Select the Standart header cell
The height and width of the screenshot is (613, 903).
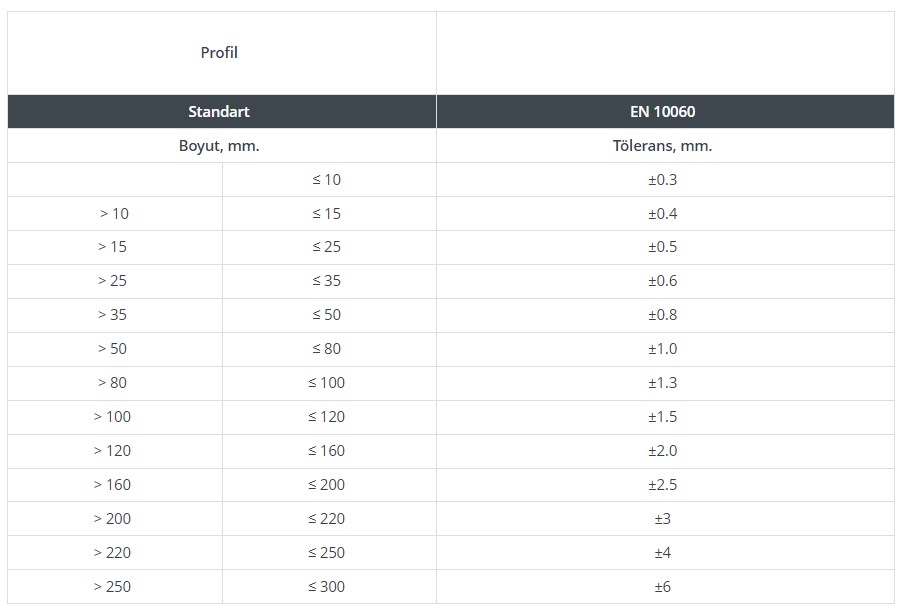coord(219,112)
